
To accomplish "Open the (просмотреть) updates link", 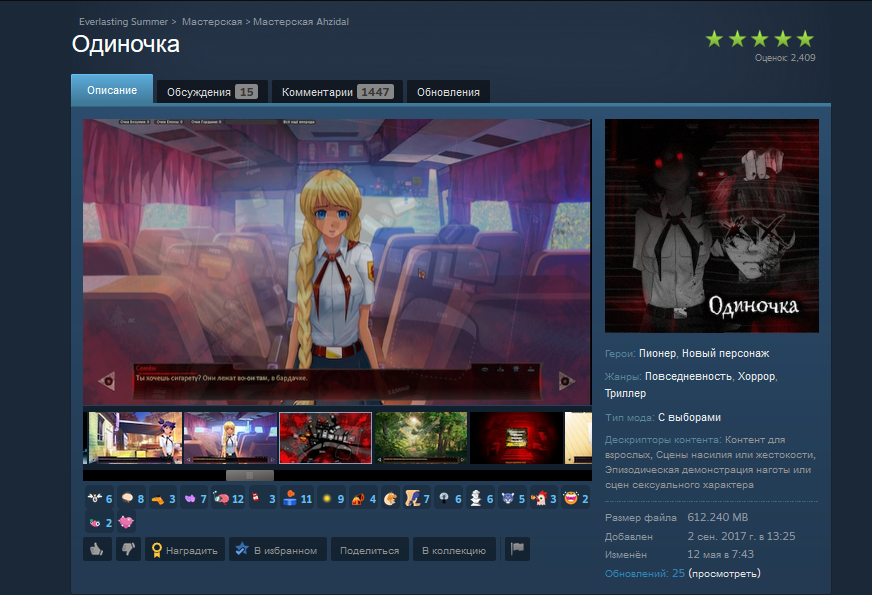I will [x=724, y=573].
